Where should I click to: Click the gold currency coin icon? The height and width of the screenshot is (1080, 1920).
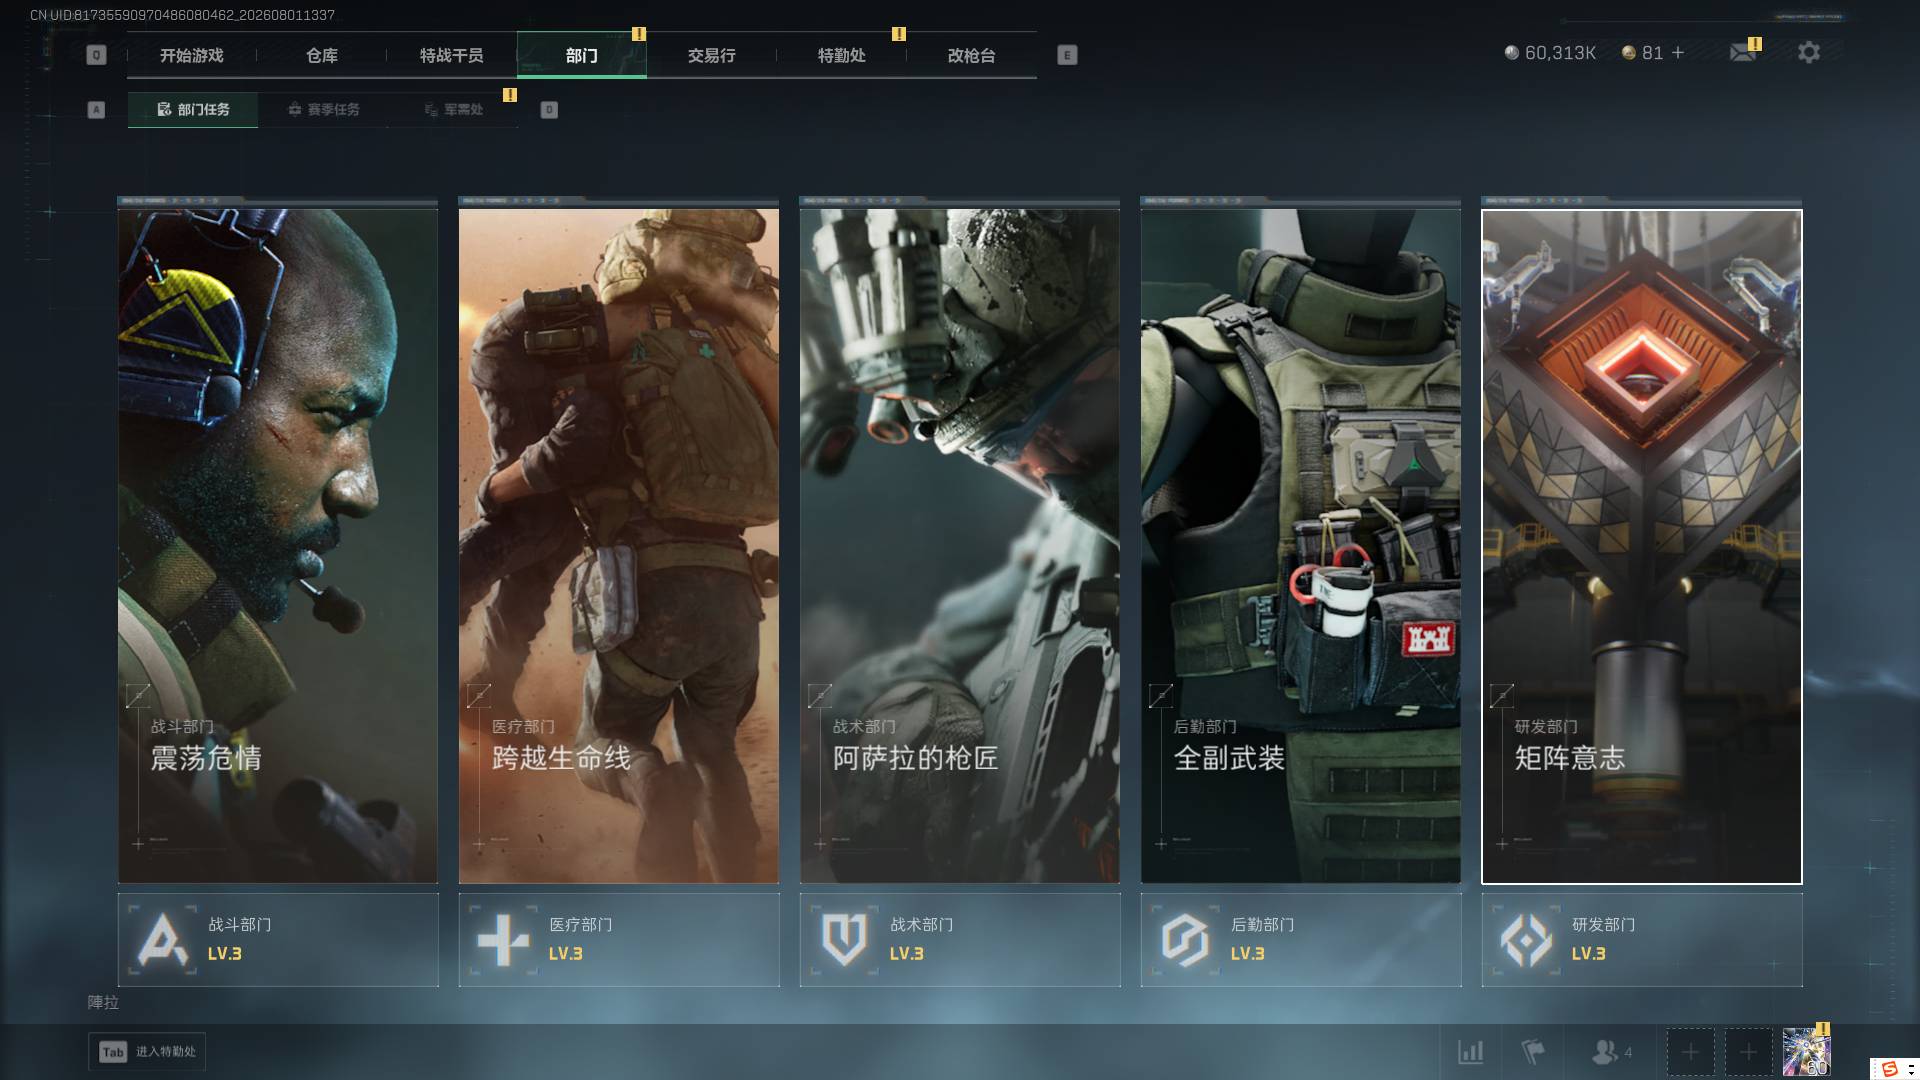1629,53
